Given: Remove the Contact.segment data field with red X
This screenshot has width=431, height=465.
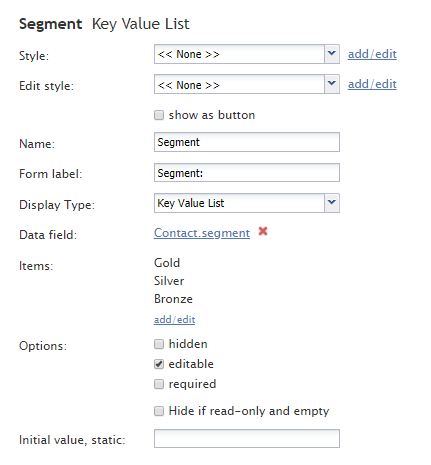Looking at the screenshot, I should tap(263, 231).
